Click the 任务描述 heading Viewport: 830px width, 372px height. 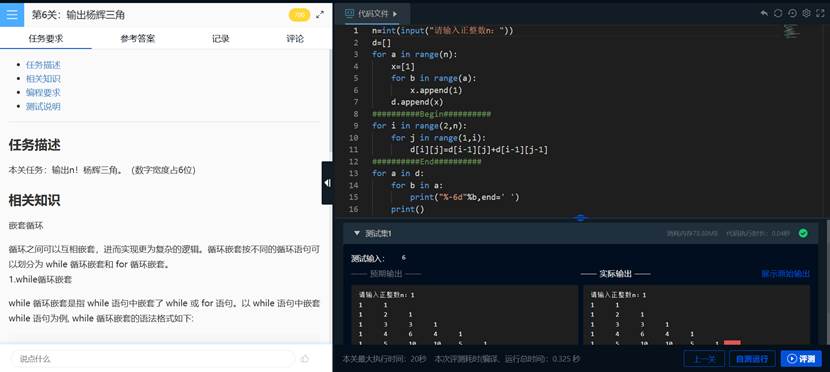[34, 145]
